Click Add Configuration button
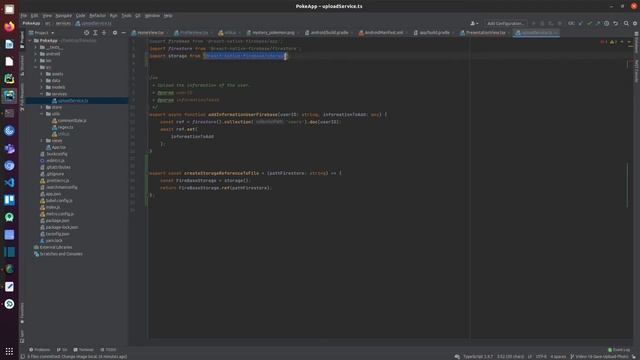640x360 pixels. (505, 24)
